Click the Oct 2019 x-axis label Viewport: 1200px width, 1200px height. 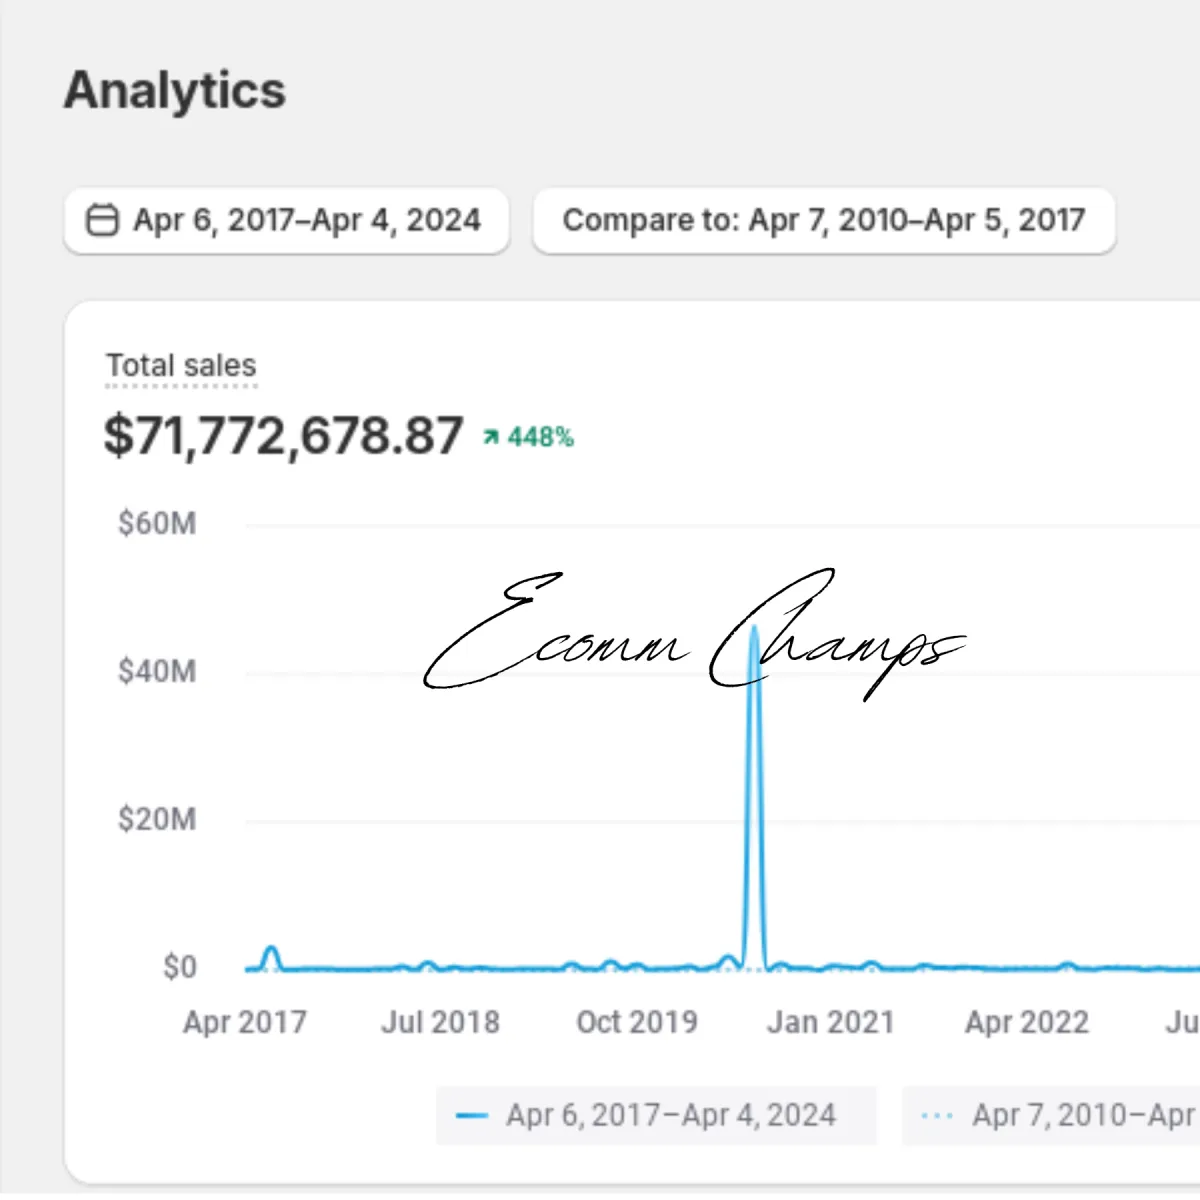[x=637, y=1022]
